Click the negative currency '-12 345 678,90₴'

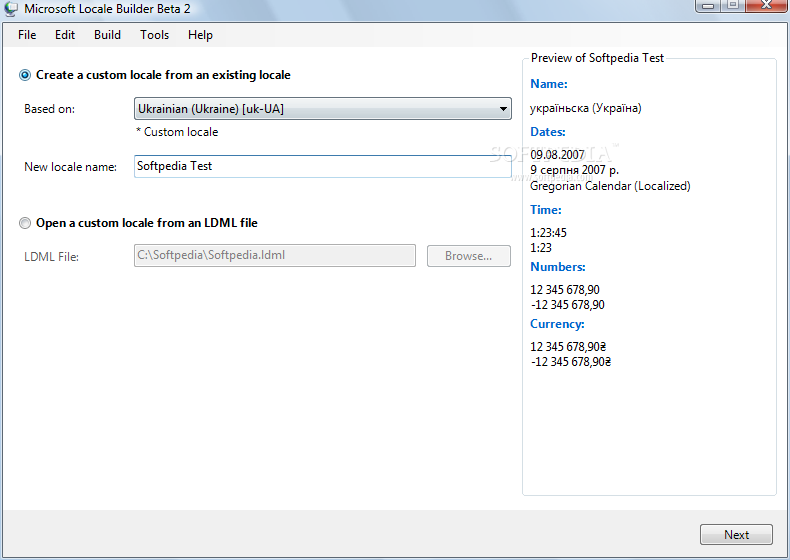[570, 362]
